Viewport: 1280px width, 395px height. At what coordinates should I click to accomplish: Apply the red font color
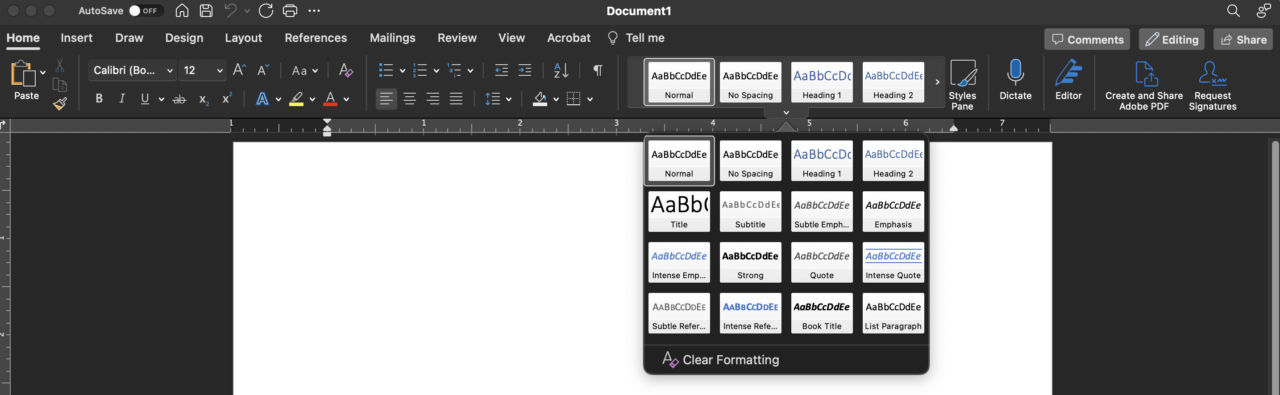tap(331, 99)
